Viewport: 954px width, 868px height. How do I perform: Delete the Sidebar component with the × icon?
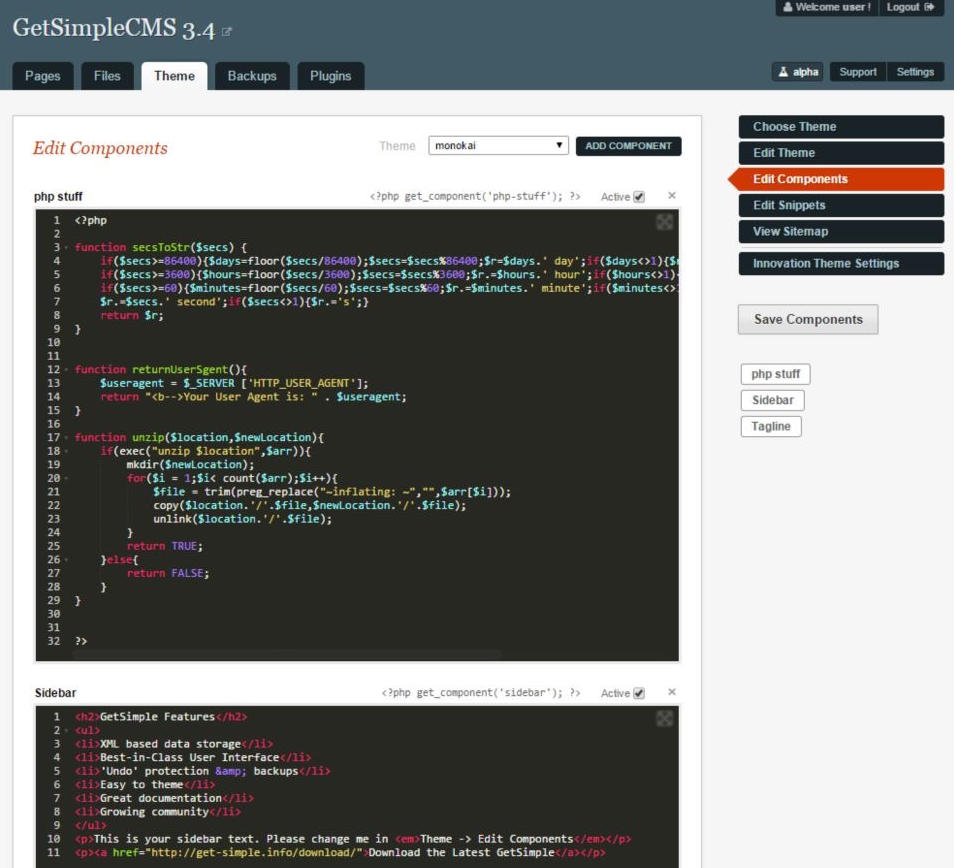(672, 692)
